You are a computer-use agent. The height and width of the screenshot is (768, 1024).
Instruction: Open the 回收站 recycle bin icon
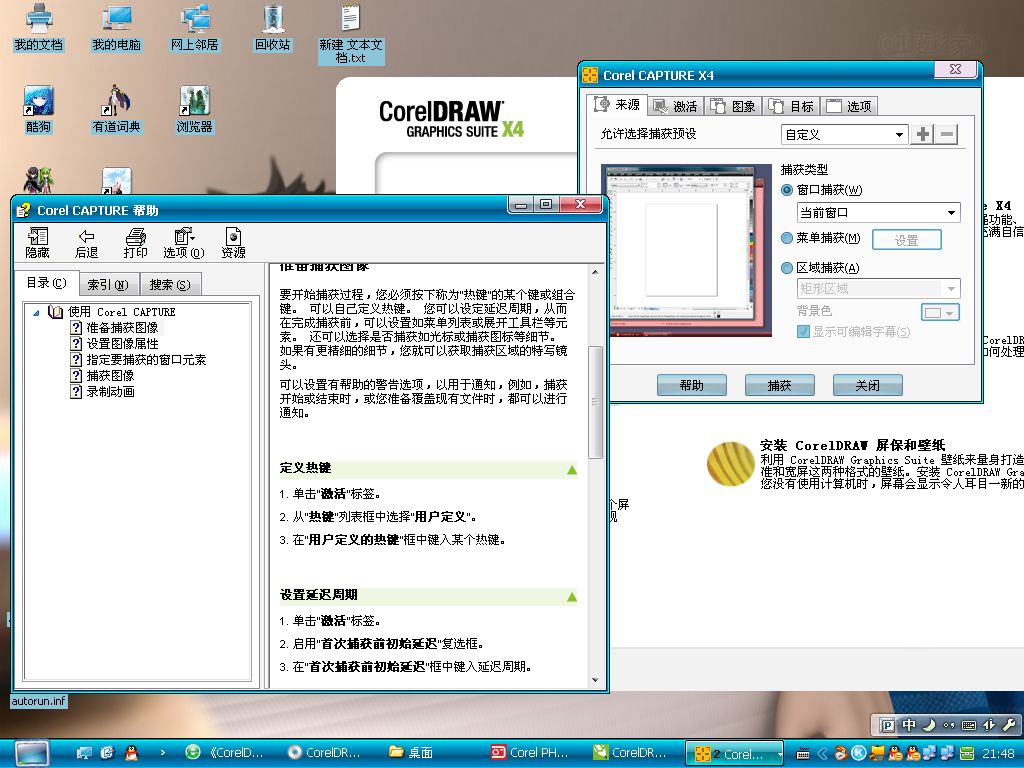pyautogui.click(x=273, y=27)
